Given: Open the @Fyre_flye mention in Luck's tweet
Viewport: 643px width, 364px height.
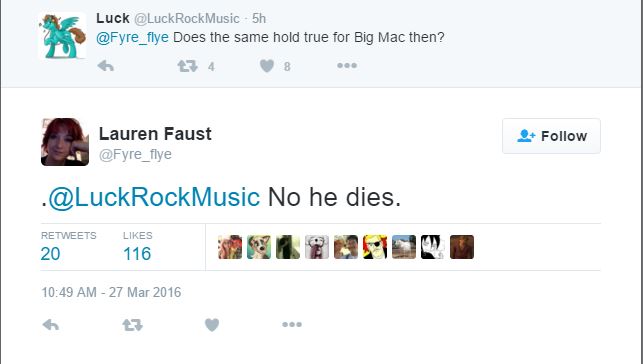Looking at the screenshot, I should coord(132,37).
